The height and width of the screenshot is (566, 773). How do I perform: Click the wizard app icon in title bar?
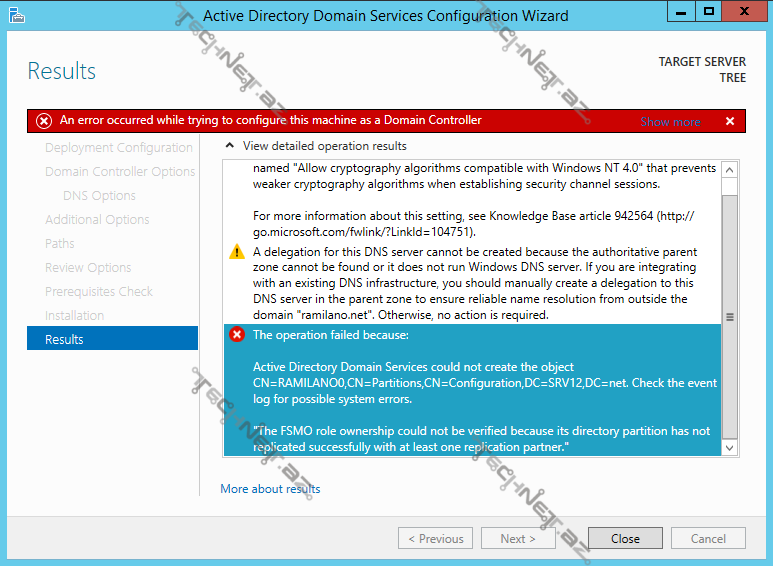click(x=15, y=15)
